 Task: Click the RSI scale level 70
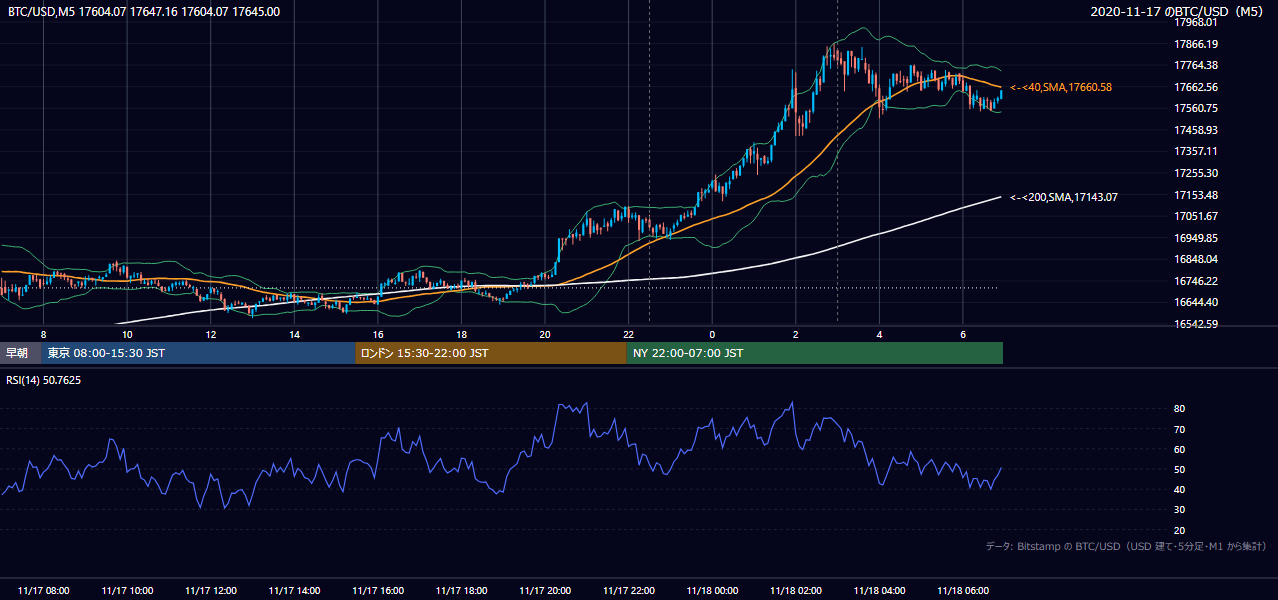tap(1179, 429)
